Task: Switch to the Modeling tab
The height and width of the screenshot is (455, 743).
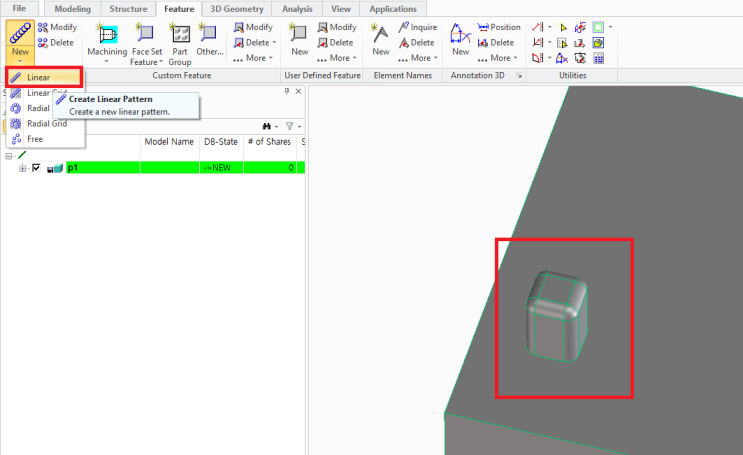Action: 72,9
